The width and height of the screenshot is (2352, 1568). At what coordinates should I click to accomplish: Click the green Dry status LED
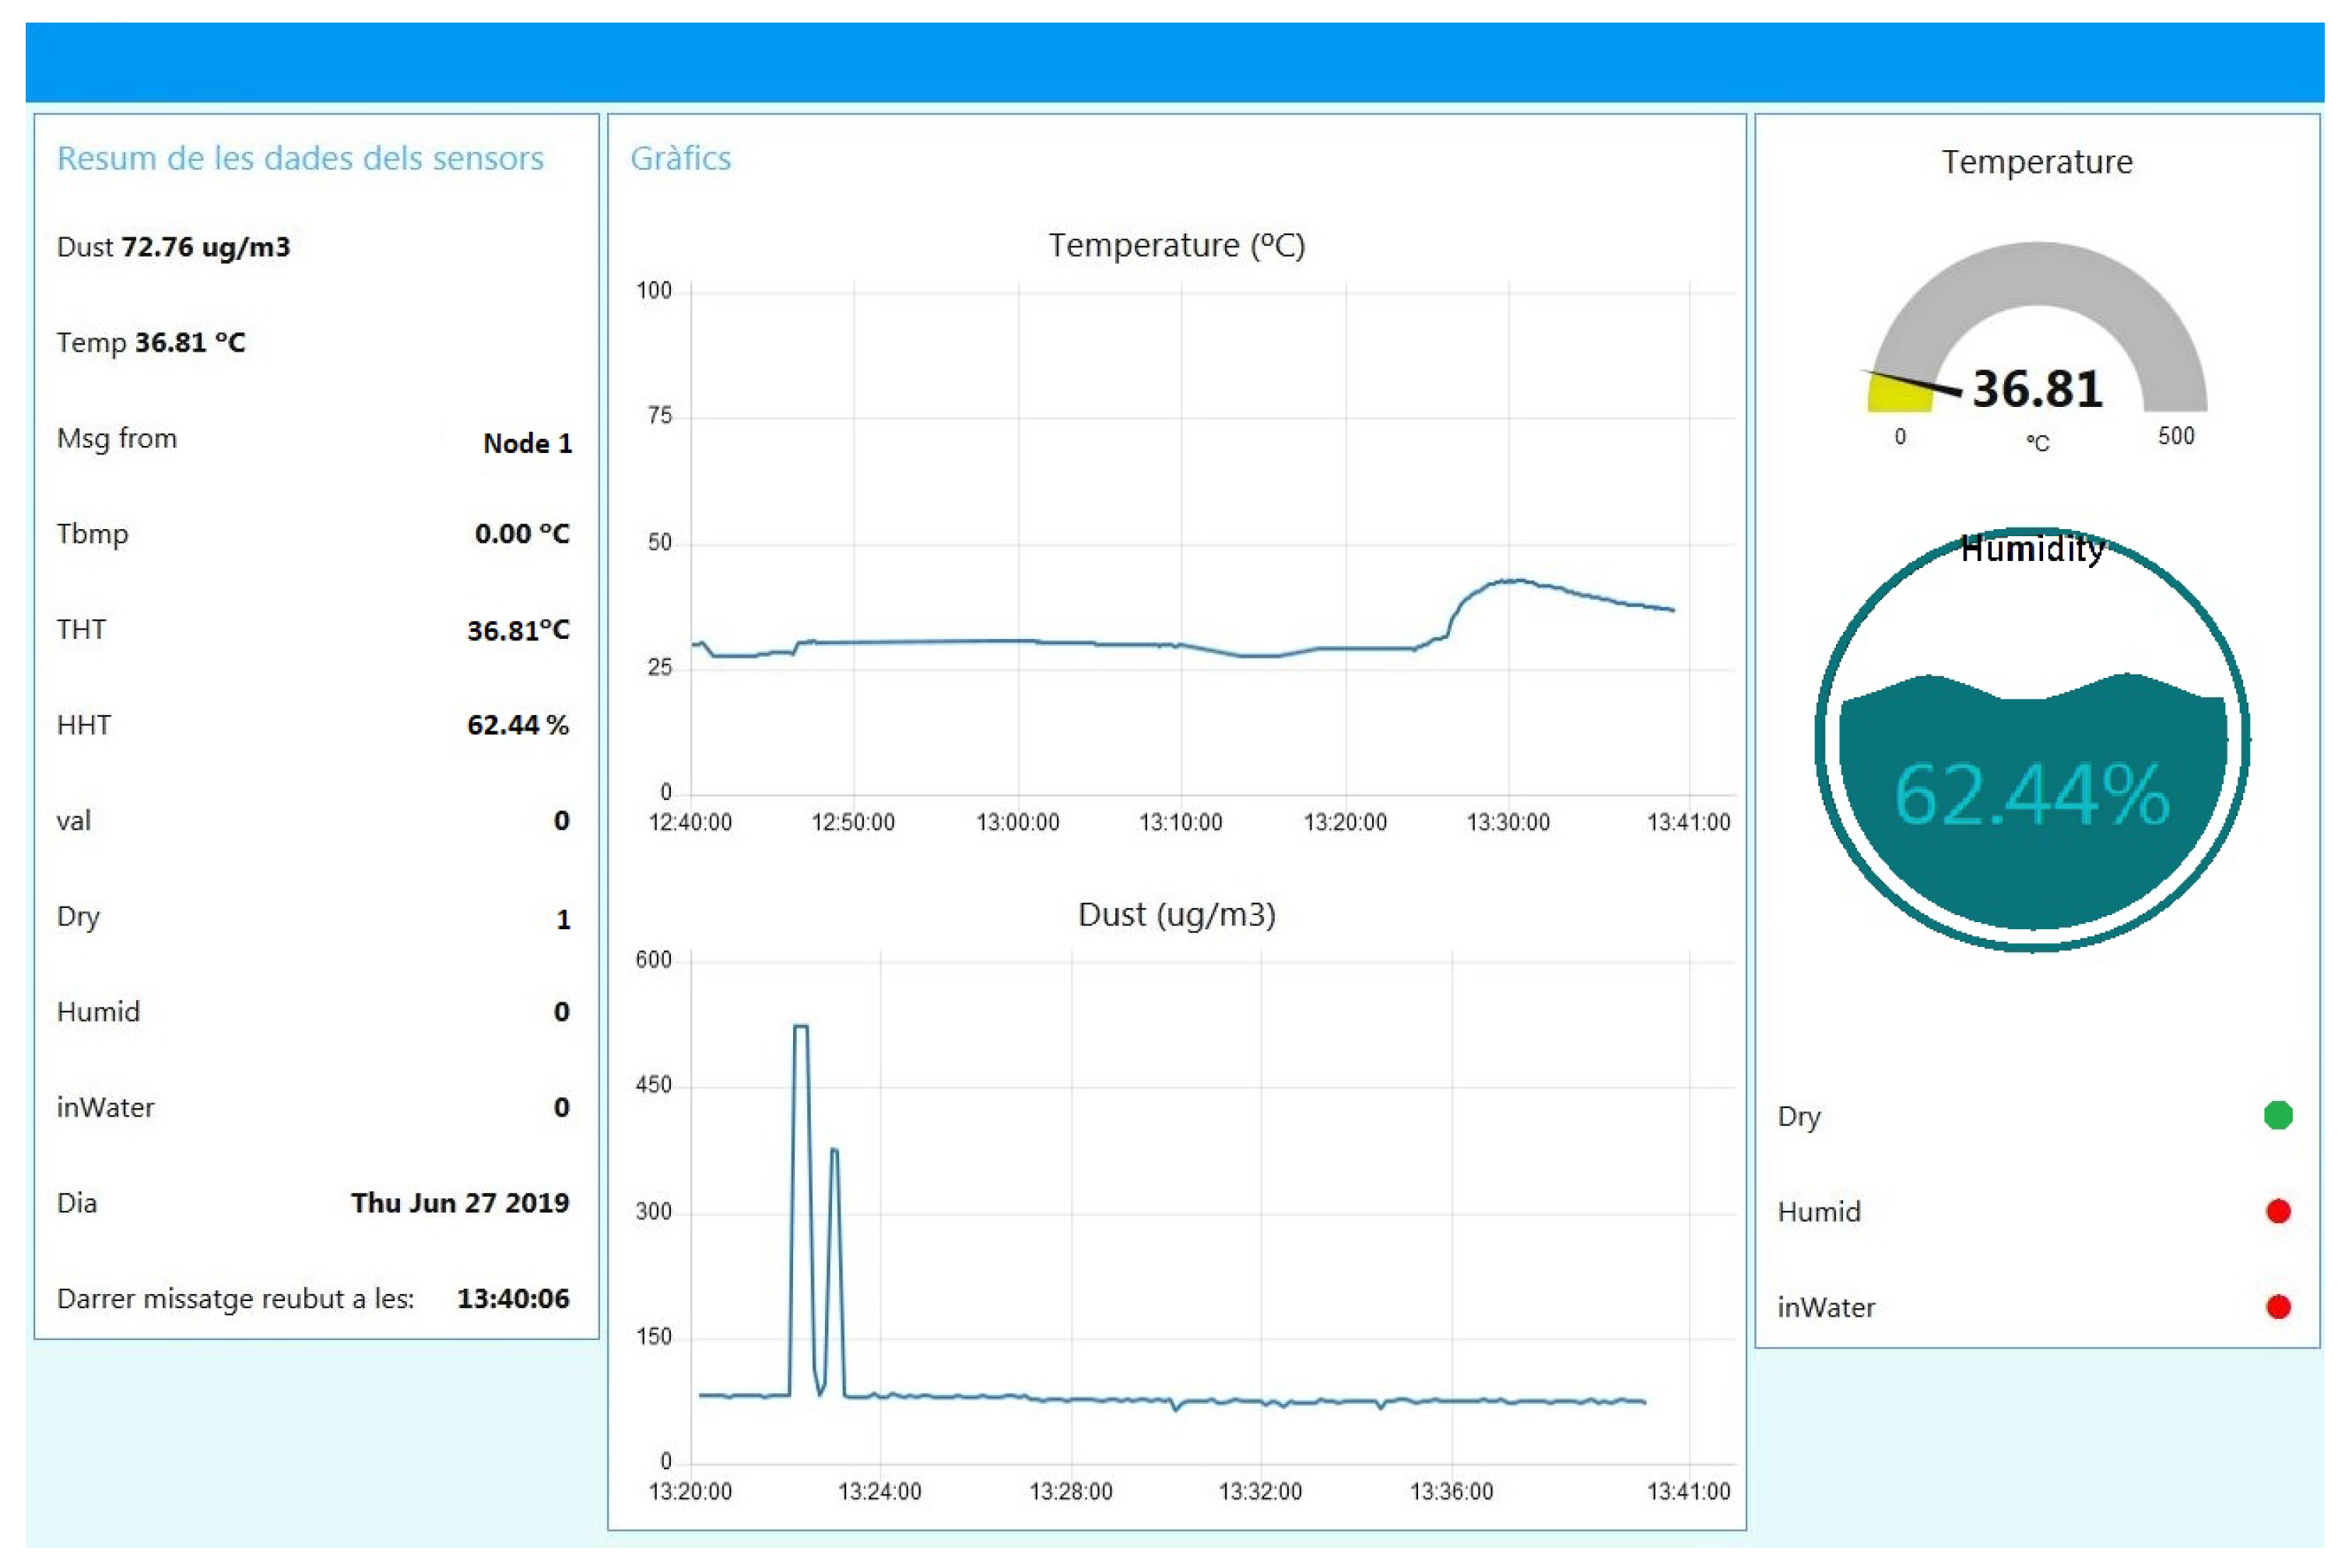coord(2277,1115)
